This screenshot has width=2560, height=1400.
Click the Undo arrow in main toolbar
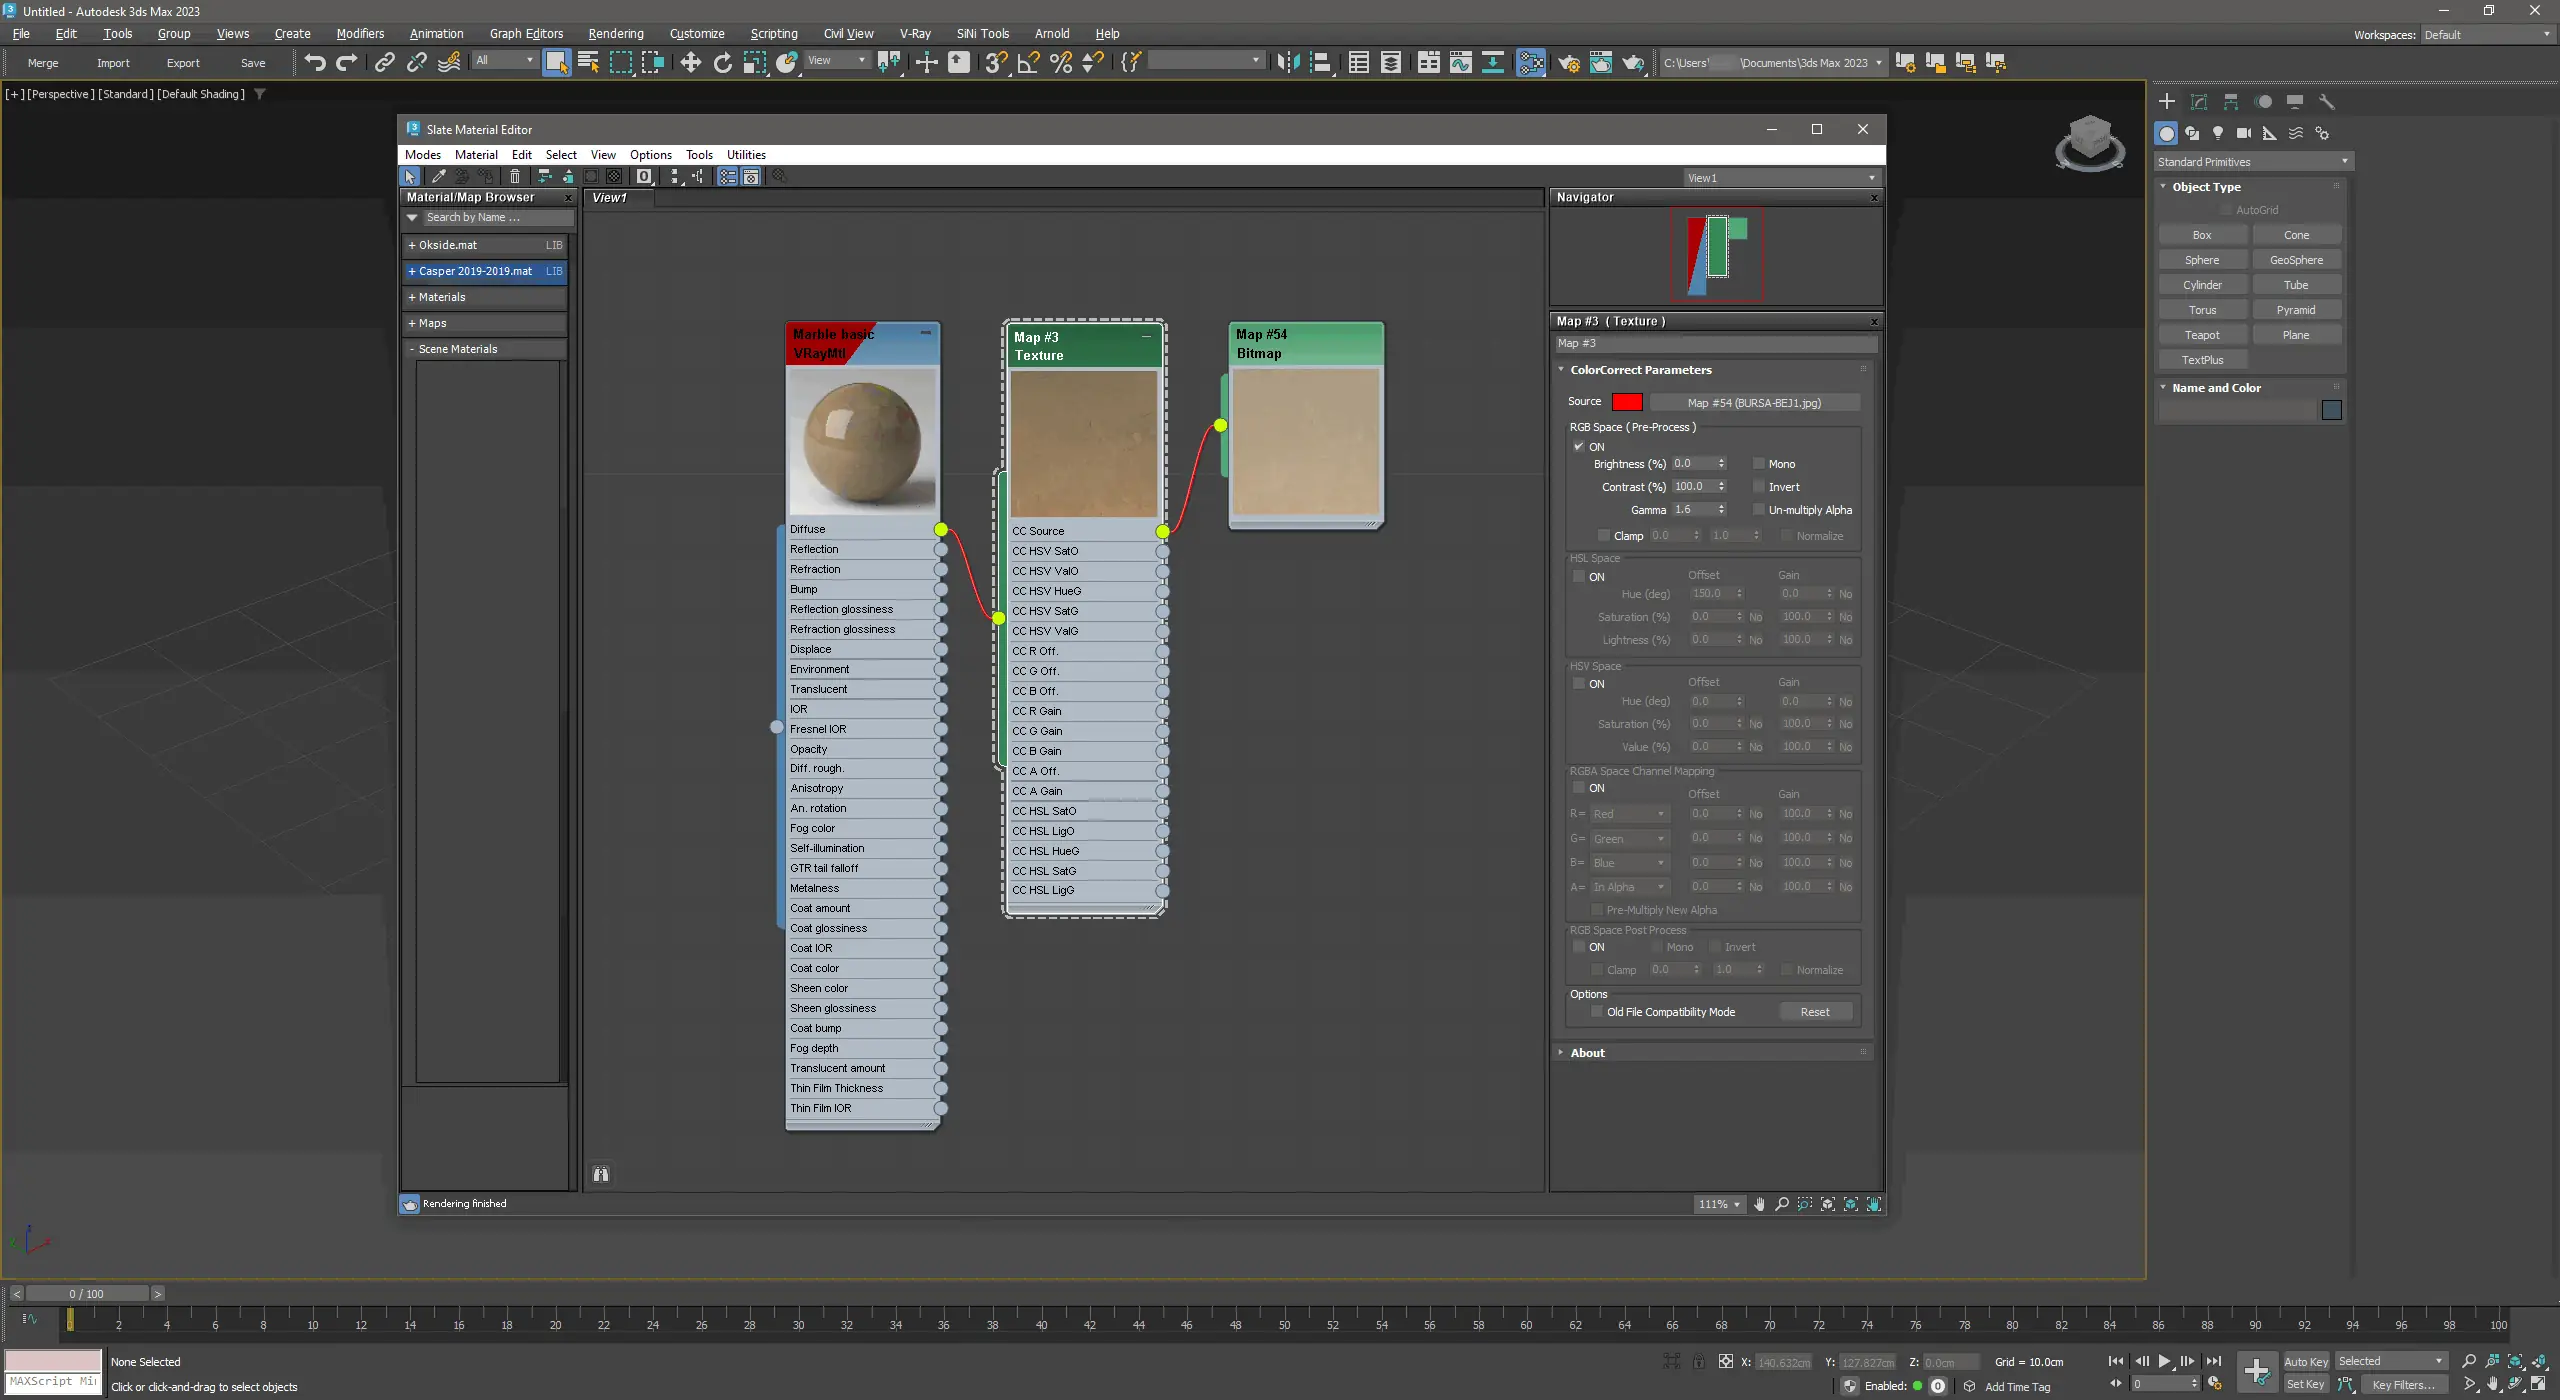click(x=314, y=62)
